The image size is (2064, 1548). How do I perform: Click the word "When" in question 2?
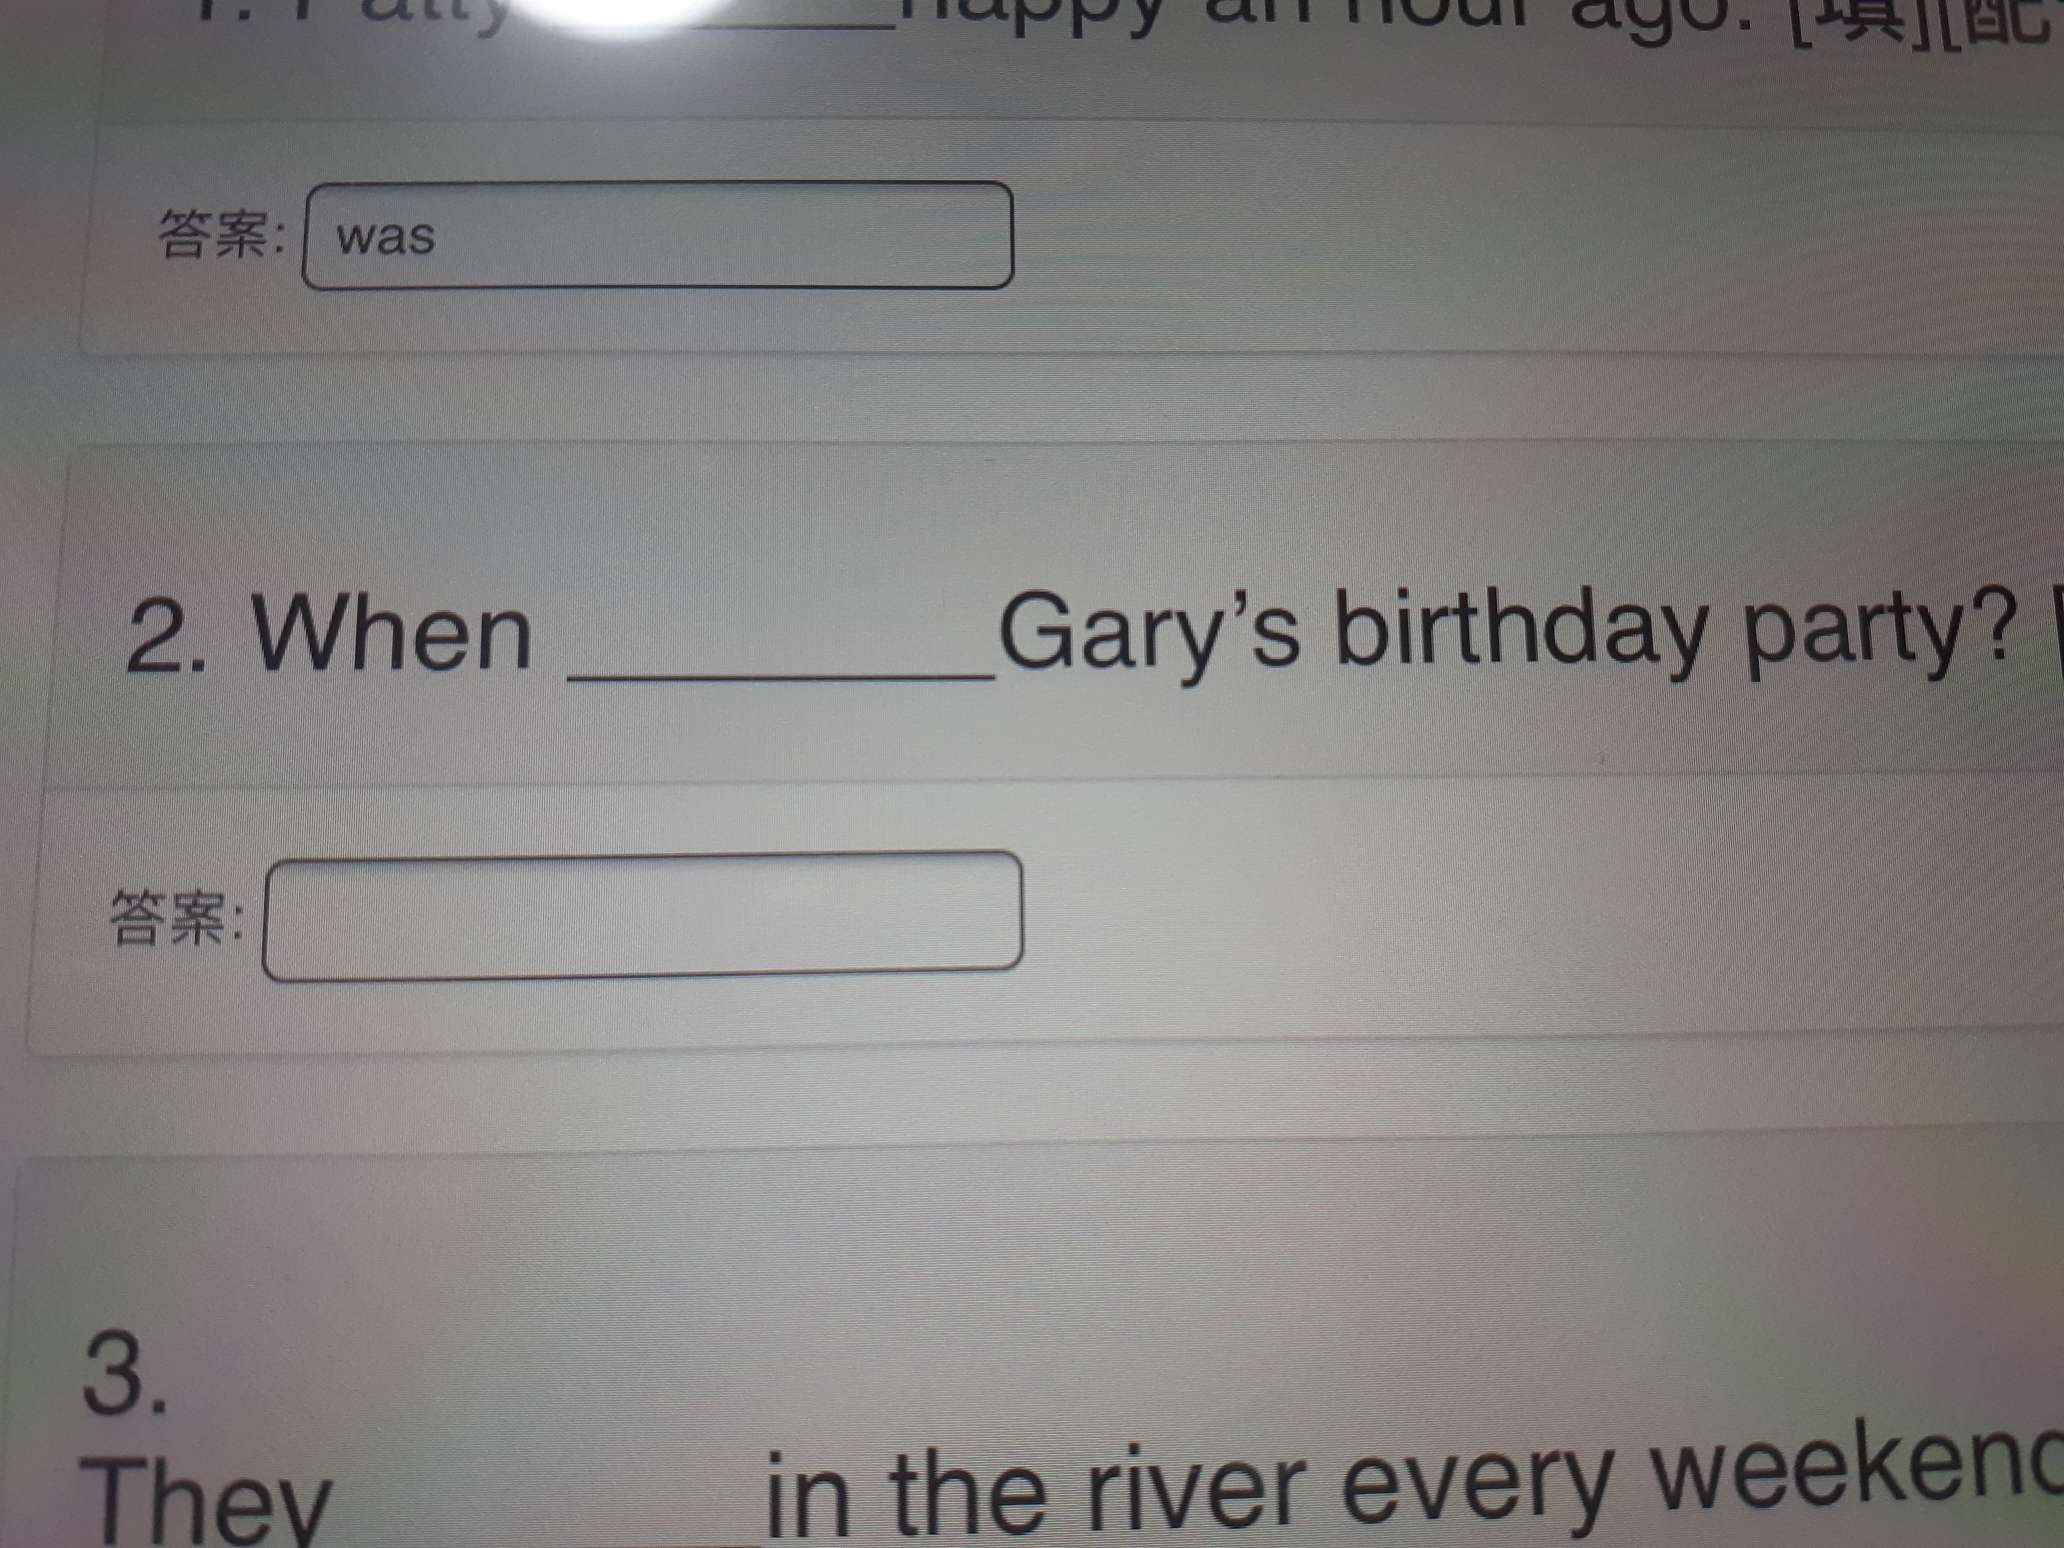coord(391,633)
